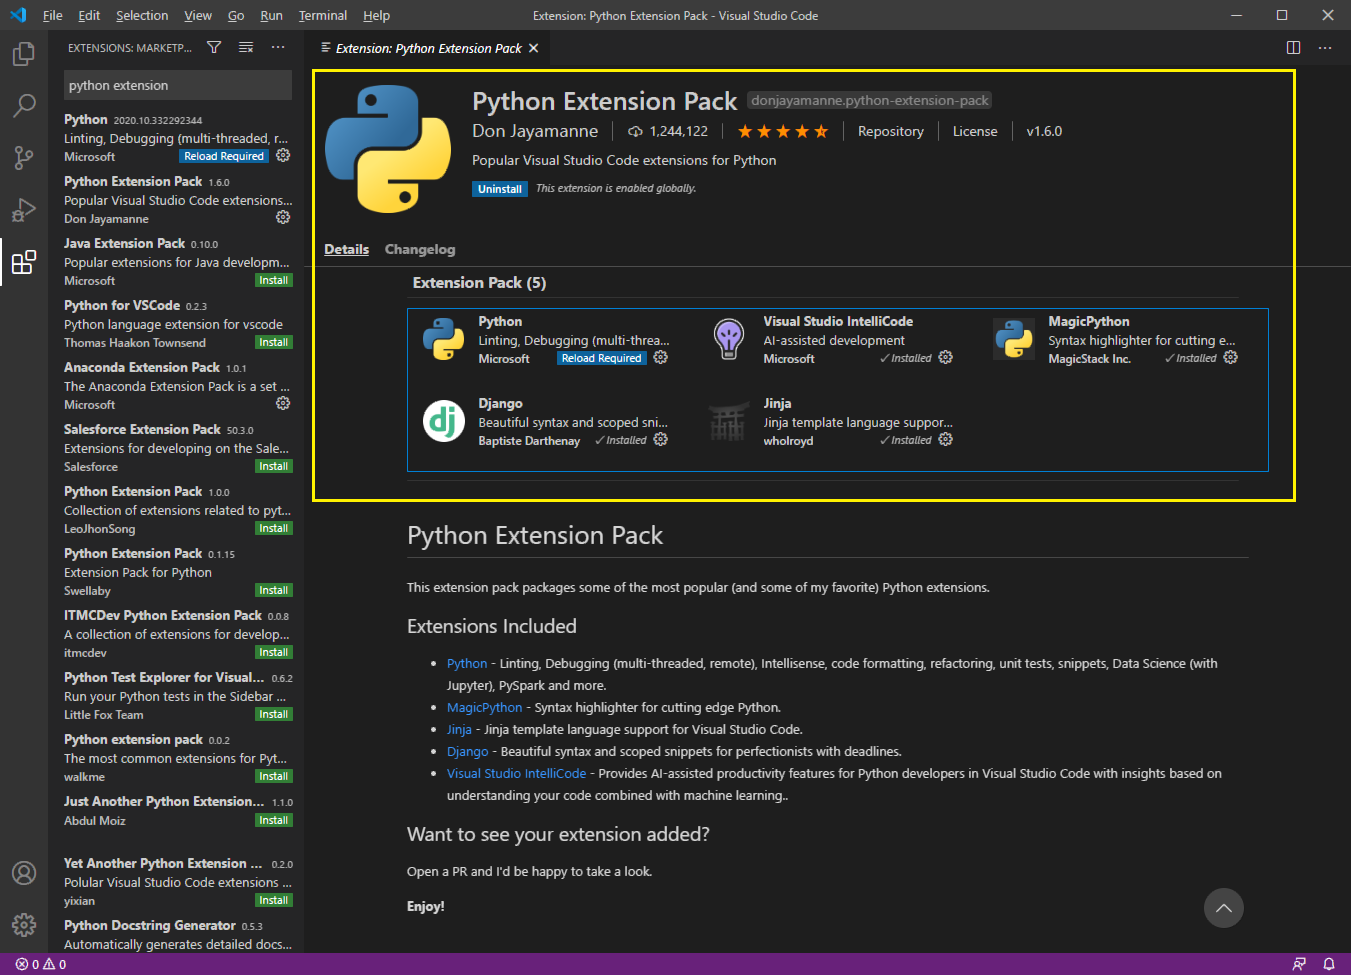The image size is (1351, 975).
Task: Follow the Python link in readme
Action: pyautogui.click(x=467, y=663)
